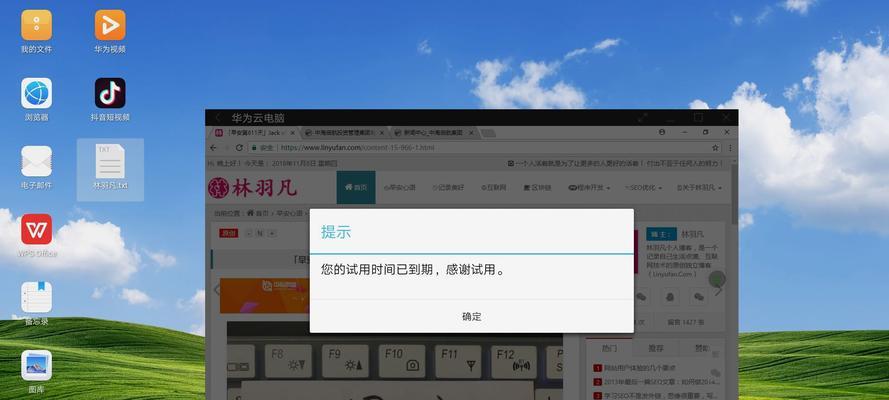Viewport: 889px width, 400px height.
Task: Click 首页 in the breadcrumb path
Action: [257, 214]
